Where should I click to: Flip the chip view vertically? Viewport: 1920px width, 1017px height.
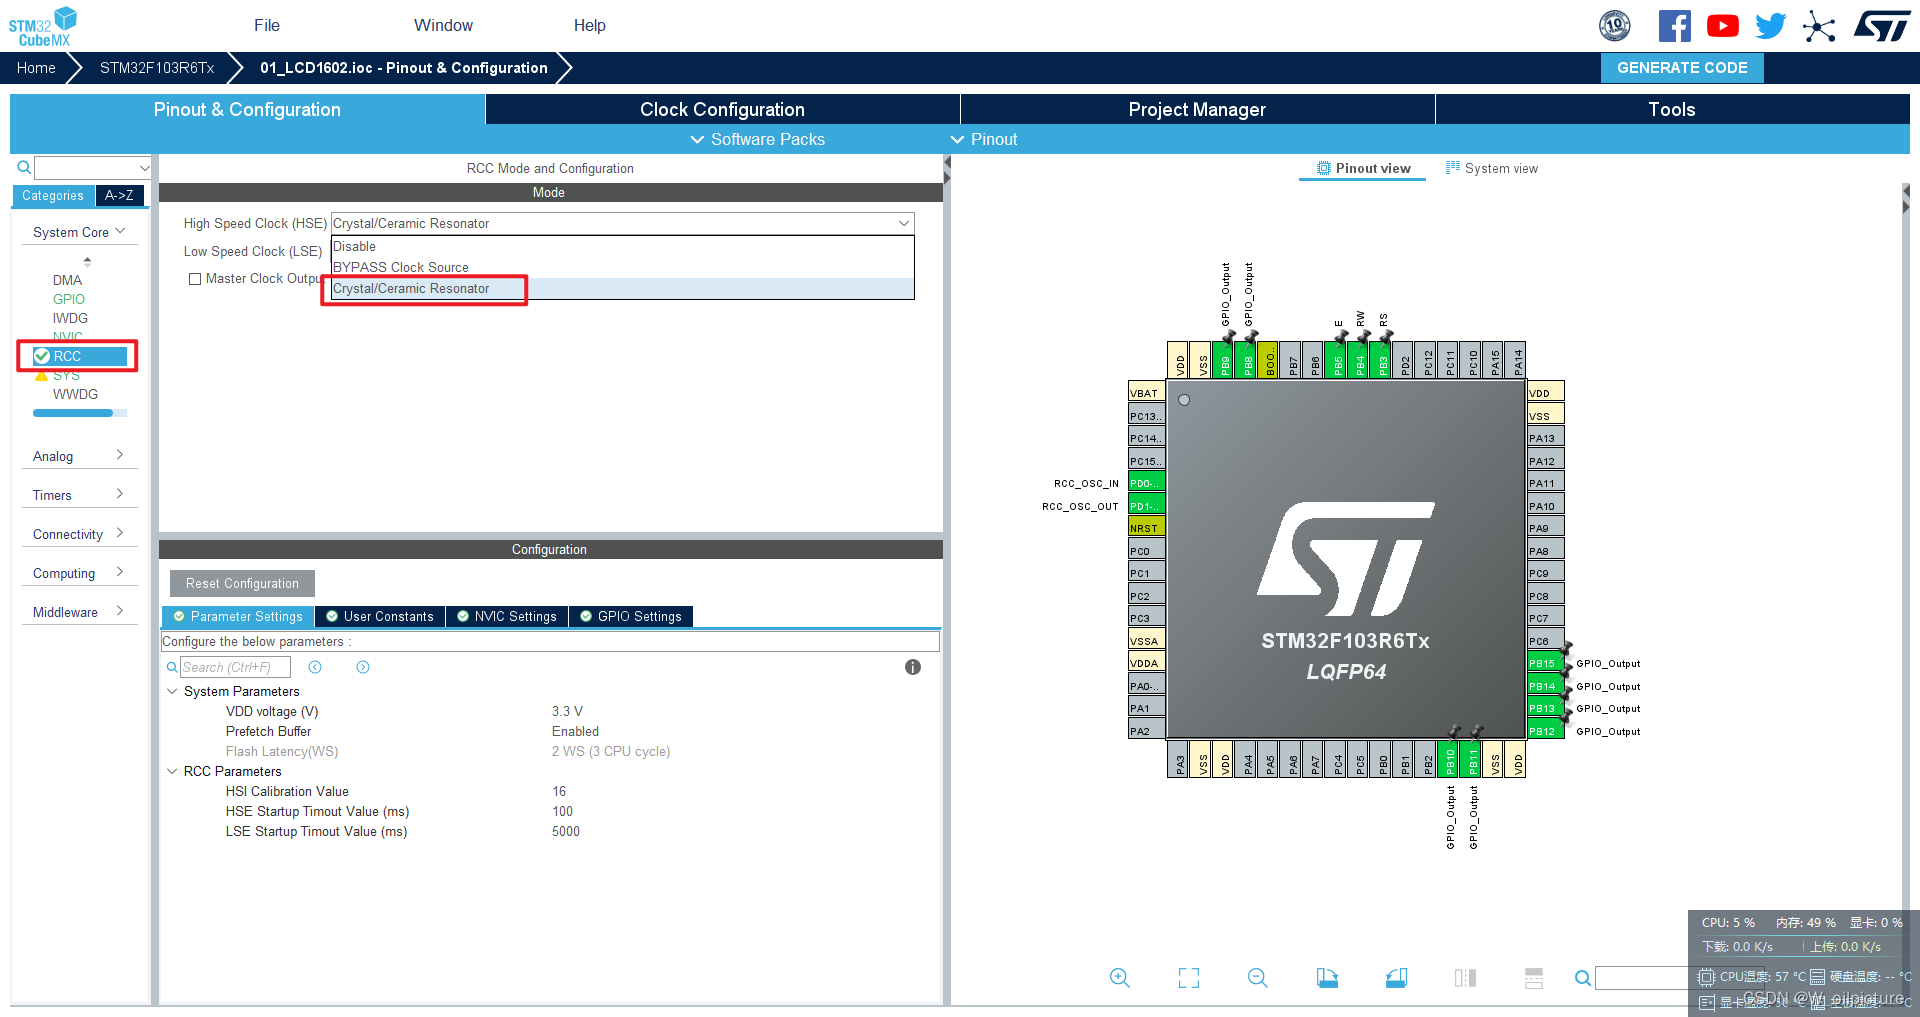pos(1534,978)
